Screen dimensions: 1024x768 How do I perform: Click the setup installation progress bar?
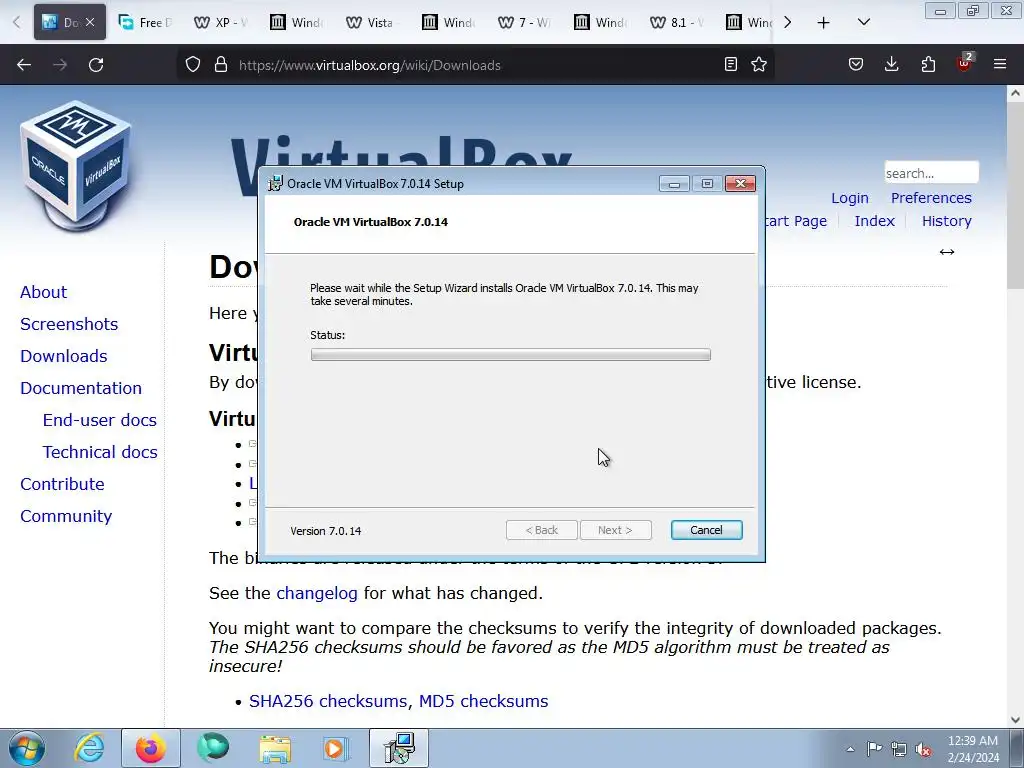tap(511, 355)
